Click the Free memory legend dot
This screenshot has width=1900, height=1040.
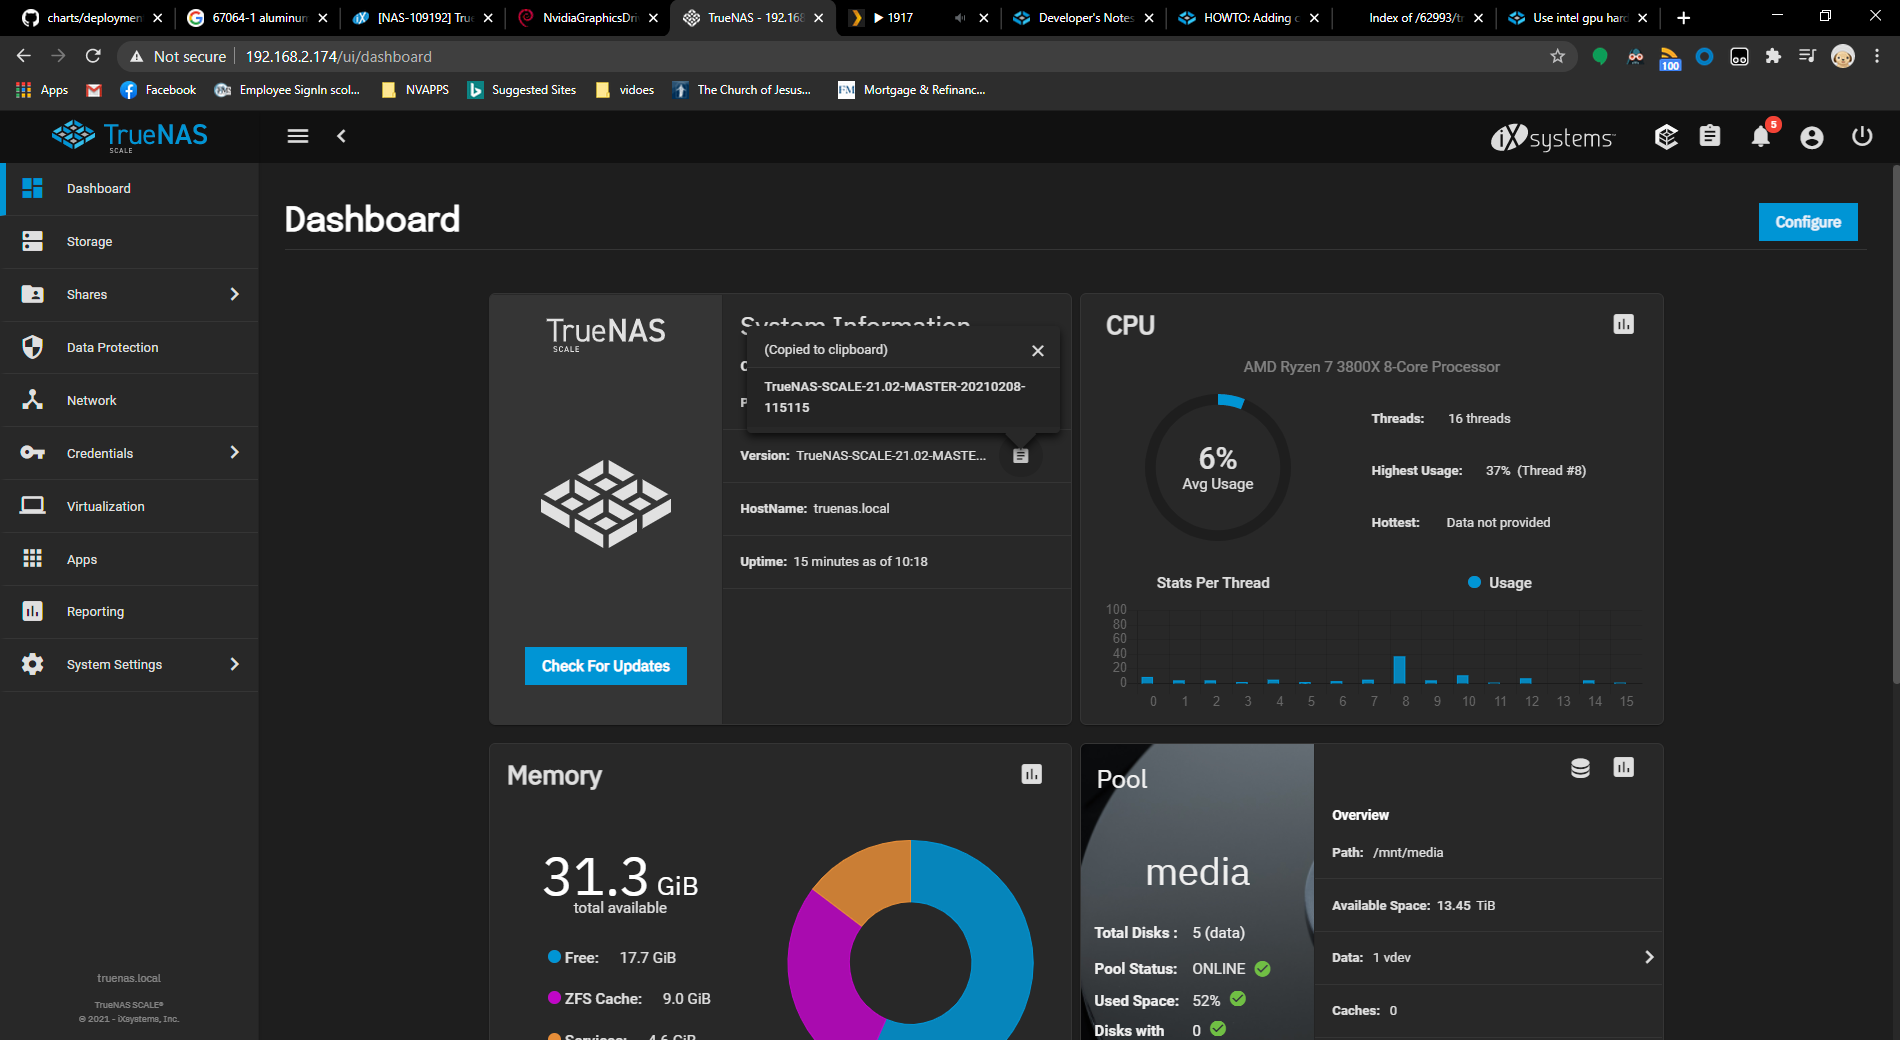pyautogui.click(x=554, y=957)
